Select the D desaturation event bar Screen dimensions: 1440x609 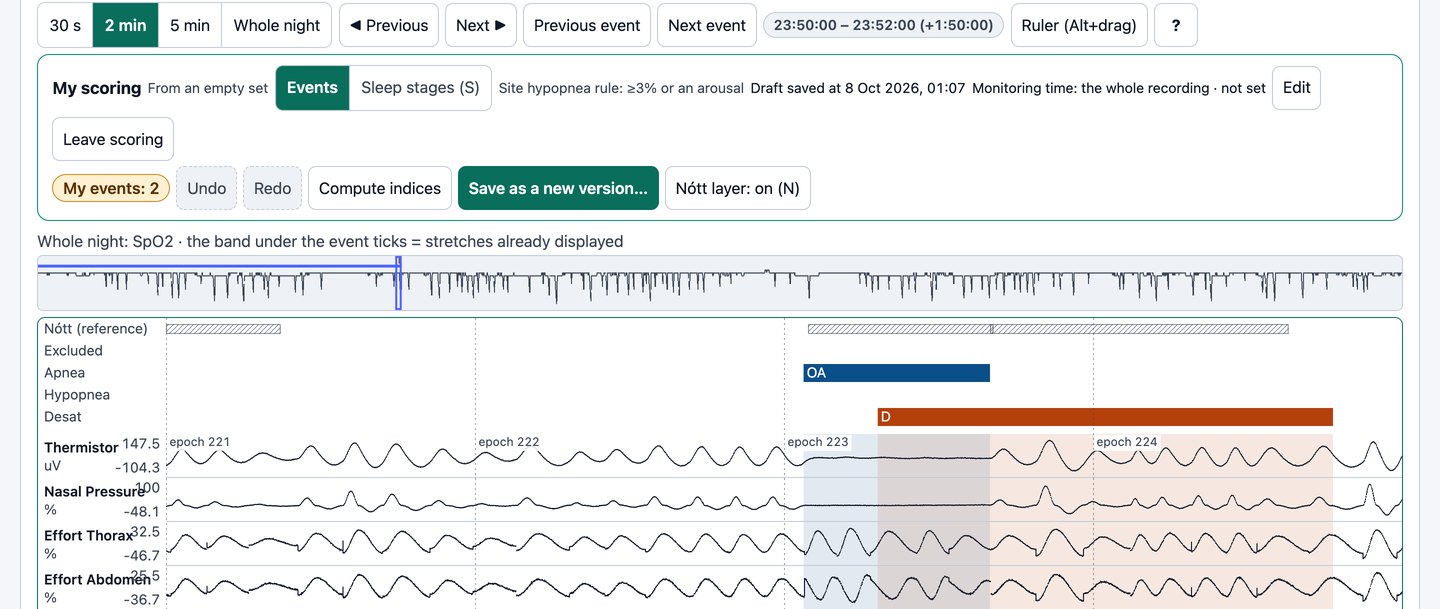click(x=1105, y=417)
